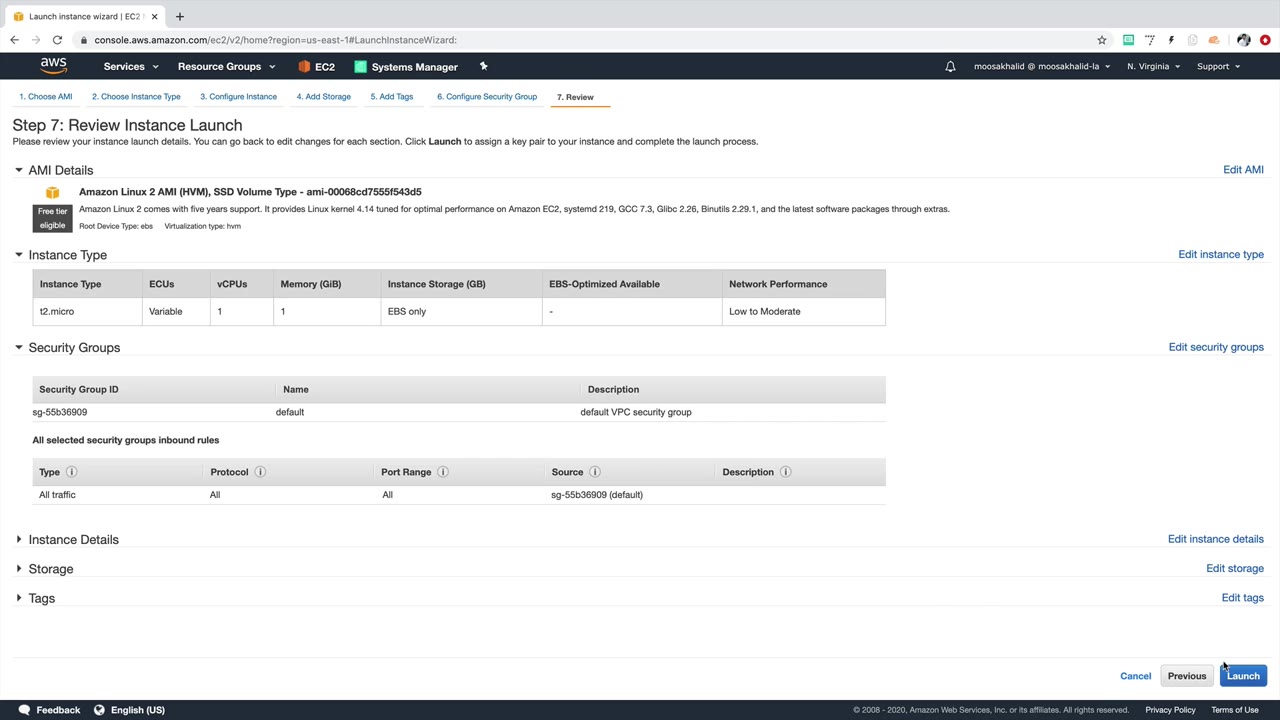Open the Systems Manager shortcut
This screenshot has width=1280, height=720.
(x=406, y=67)
